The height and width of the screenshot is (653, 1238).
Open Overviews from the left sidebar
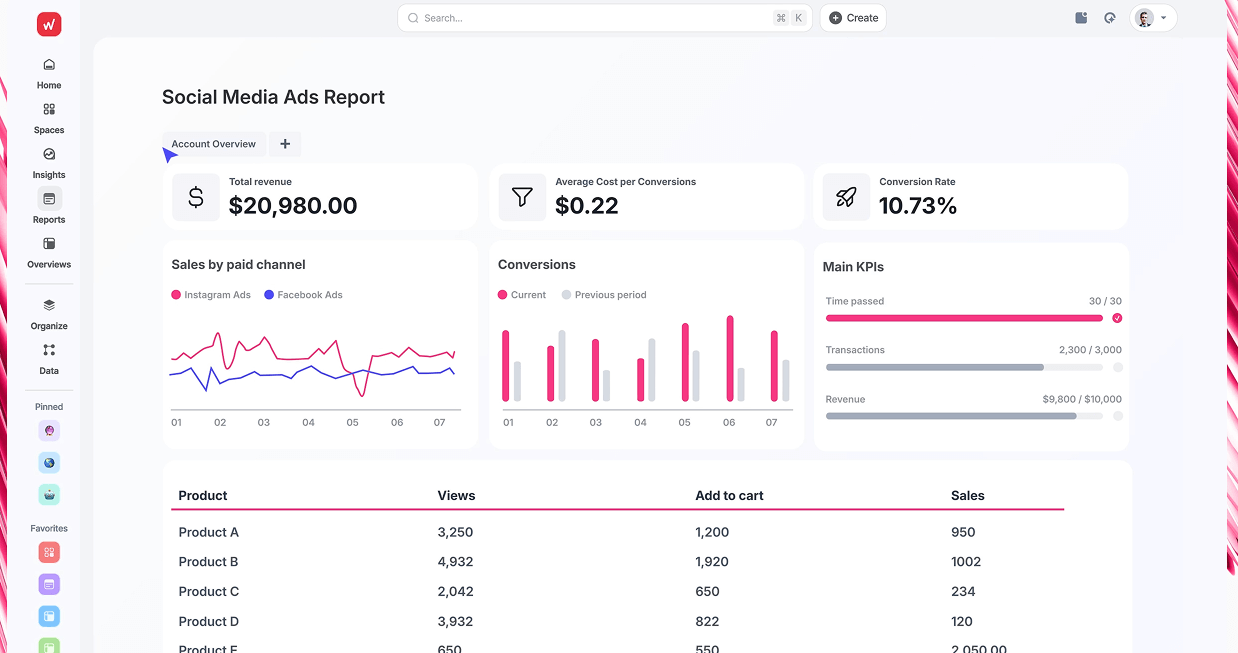(x=48, y=251)
